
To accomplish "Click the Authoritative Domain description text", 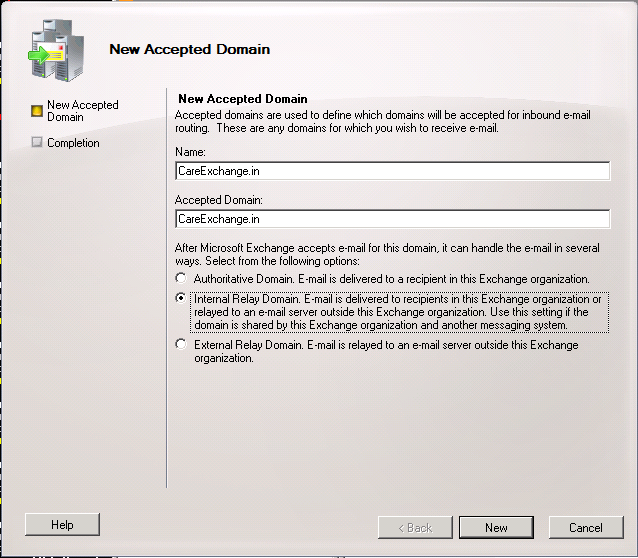I will (x=391, y=279).
